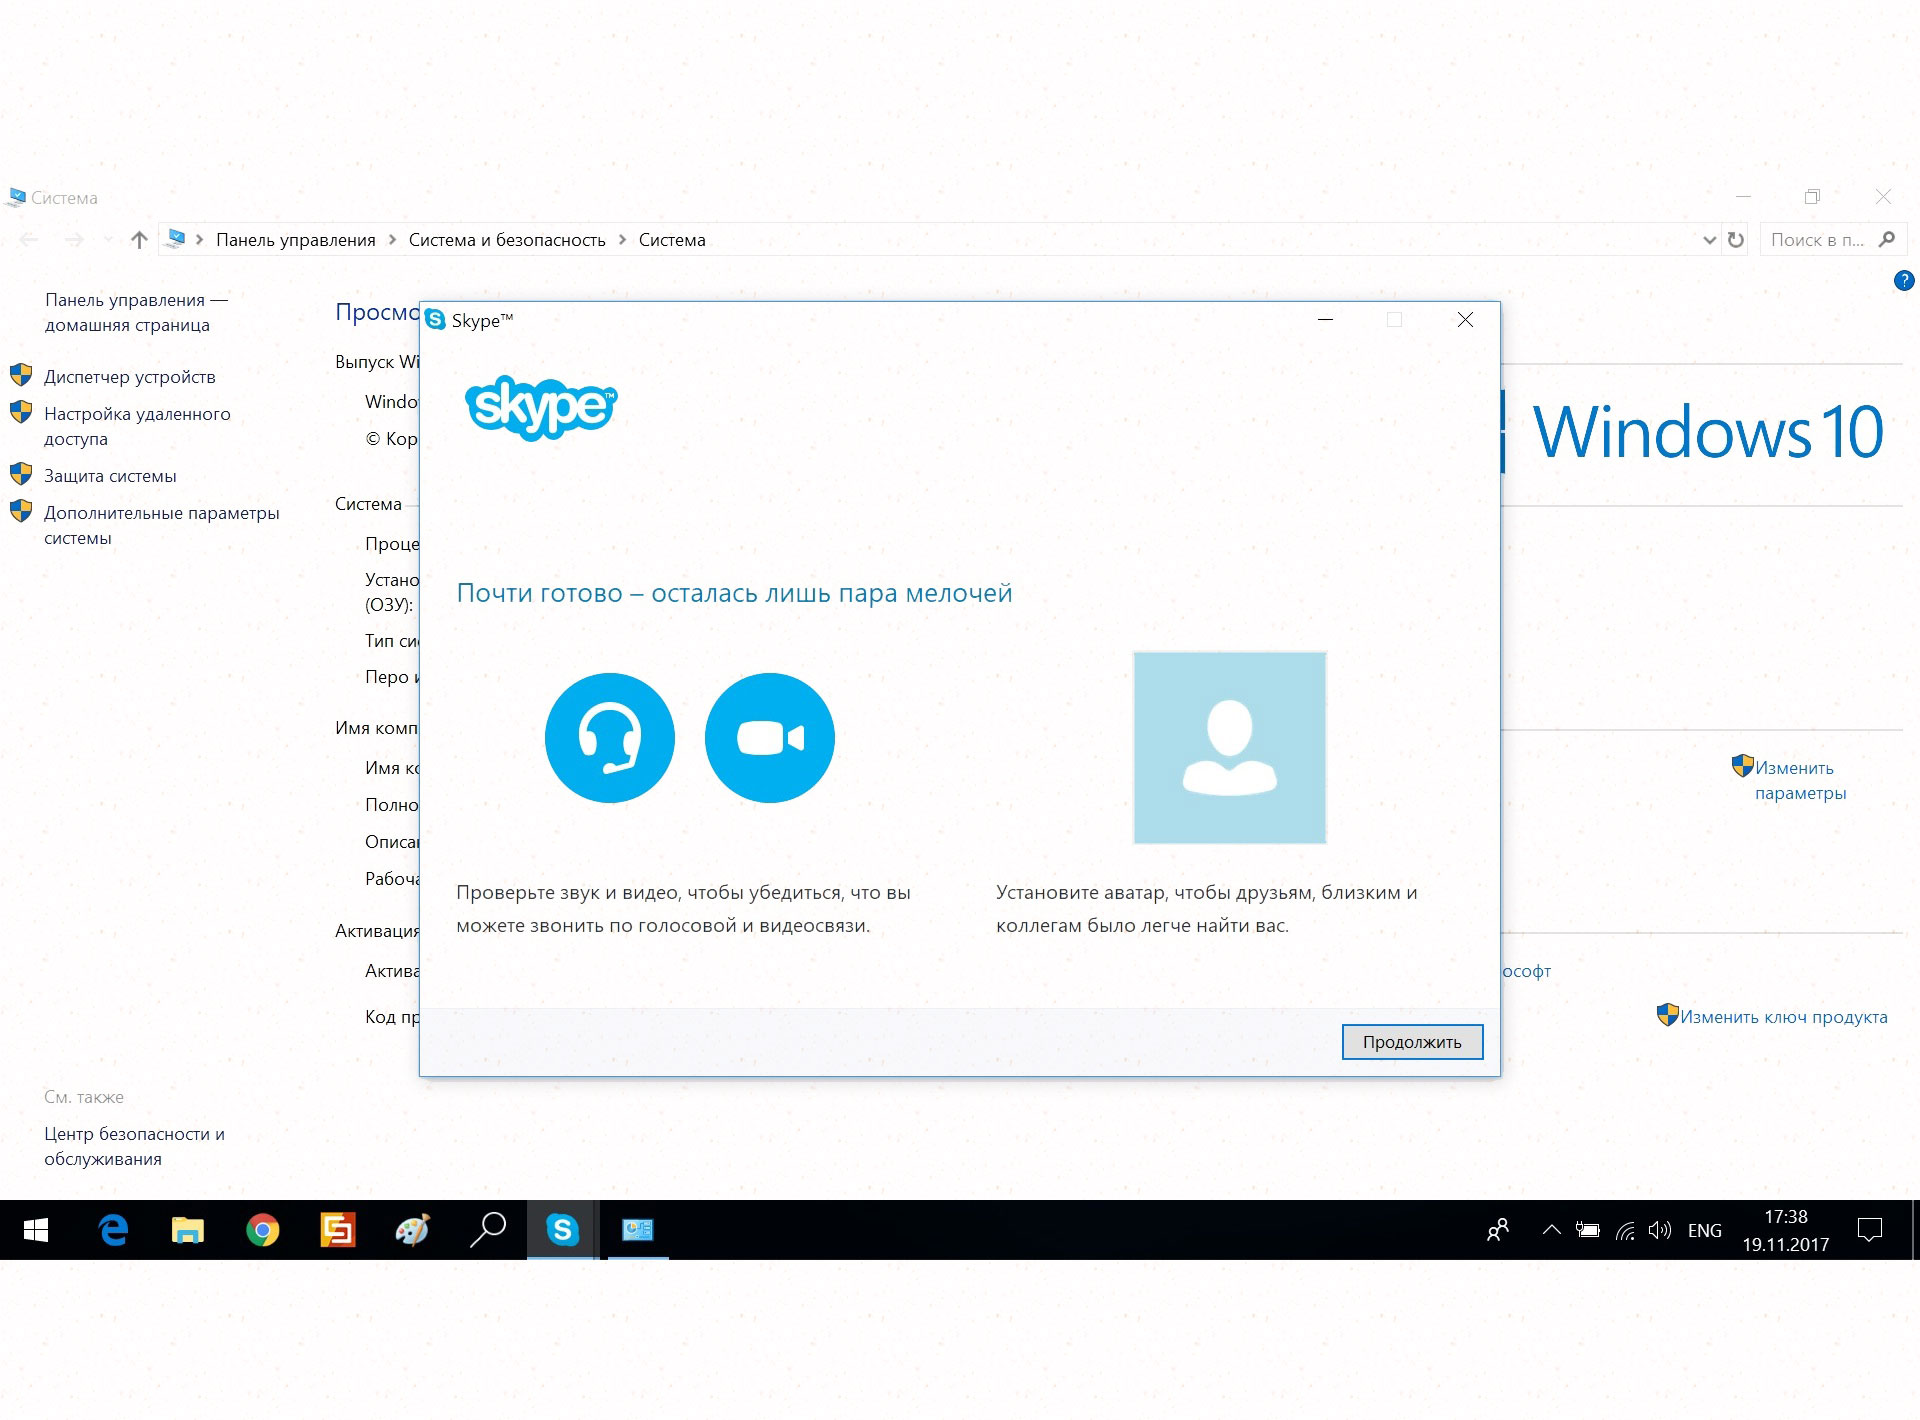Show hidden tray icons chevron
This screenshot has height=1420, width=1920.
click(x=1551, y=1230)
